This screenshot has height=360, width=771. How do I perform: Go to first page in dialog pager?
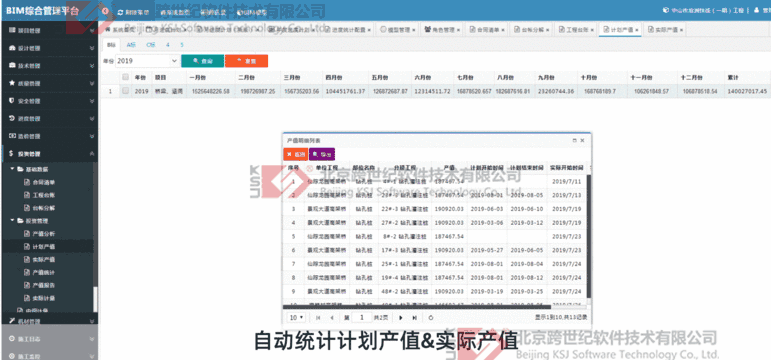point(318,318)
